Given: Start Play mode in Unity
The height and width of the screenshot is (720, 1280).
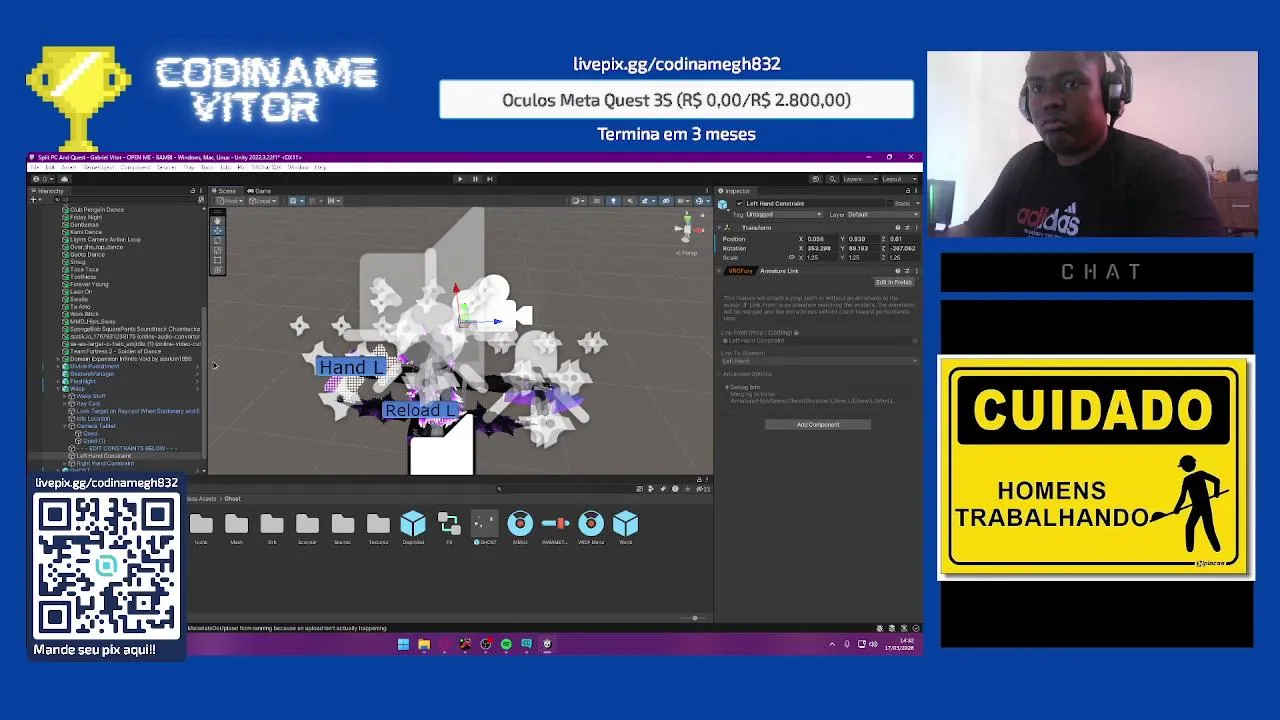Looking at the screenshot, I should [x=460, y=179].
